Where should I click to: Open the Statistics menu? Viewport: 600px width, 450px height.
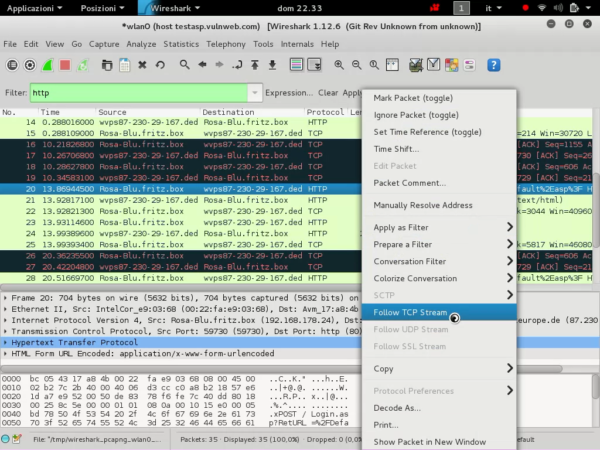point(181,44)
